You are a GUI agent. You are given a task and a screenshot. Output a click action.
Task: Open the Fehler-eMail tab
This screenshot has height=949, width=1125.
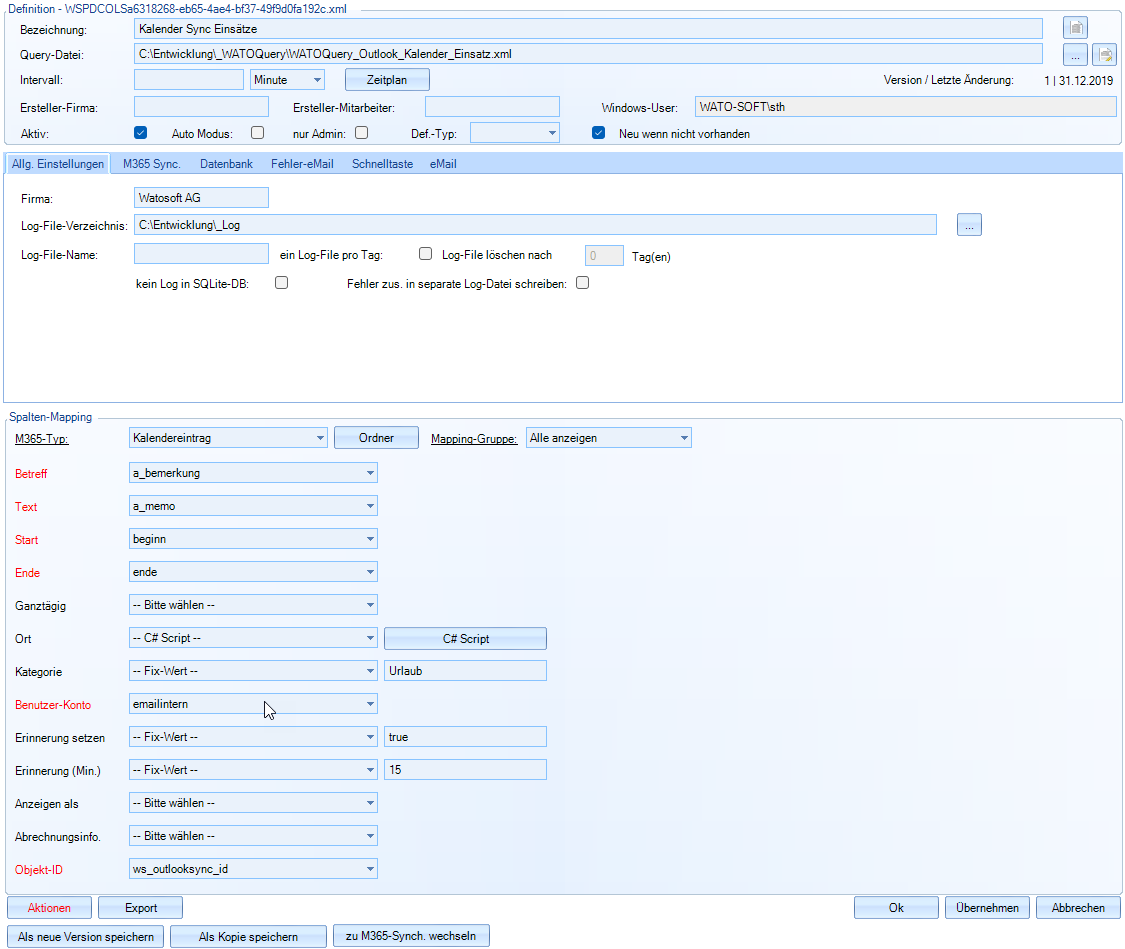[302, 163]
